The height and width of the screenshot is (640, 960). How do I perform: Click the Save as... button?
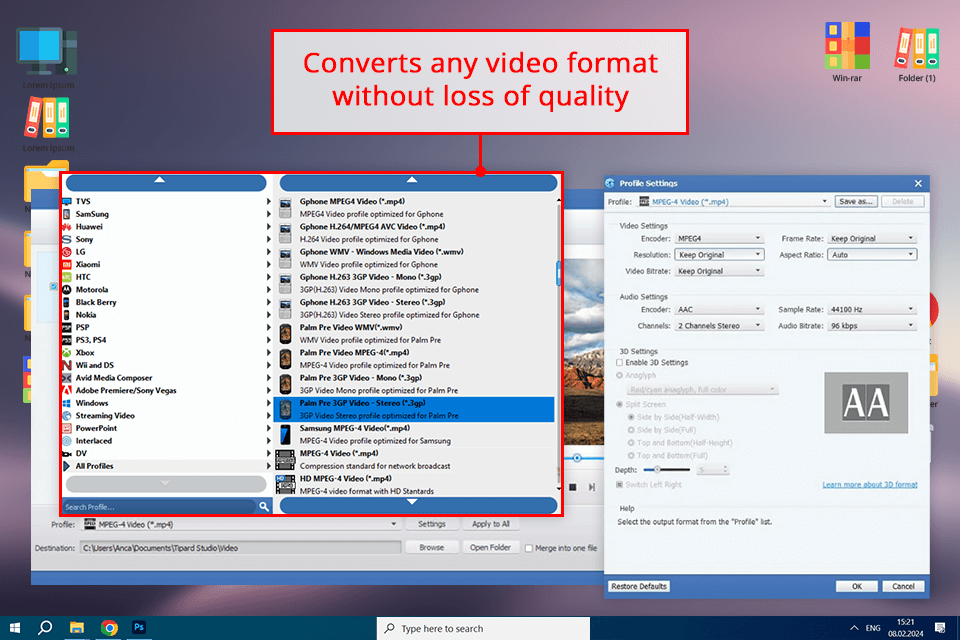point(856,201)
